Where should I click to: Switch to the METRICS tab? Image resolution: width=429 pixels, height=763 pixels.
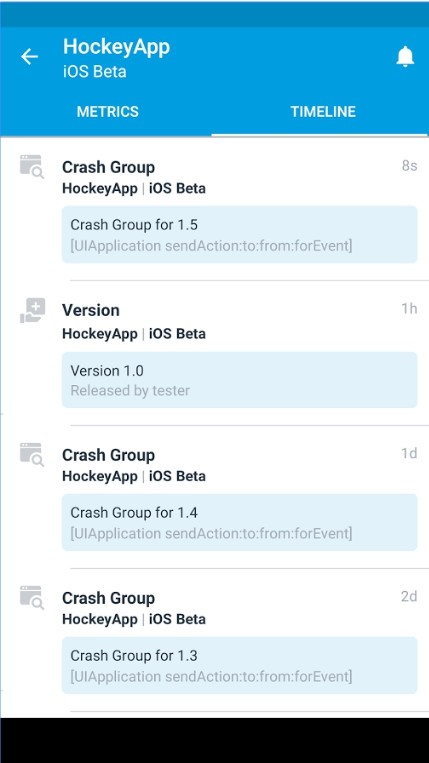107,111
